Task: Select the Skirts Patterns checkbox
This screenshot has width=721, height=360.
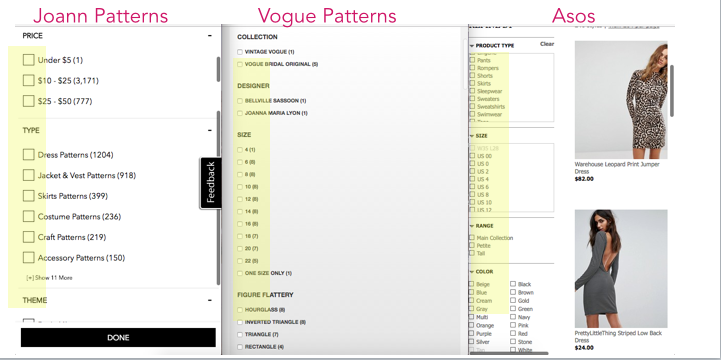Action: pyautogui.click(x=29, y=196)
